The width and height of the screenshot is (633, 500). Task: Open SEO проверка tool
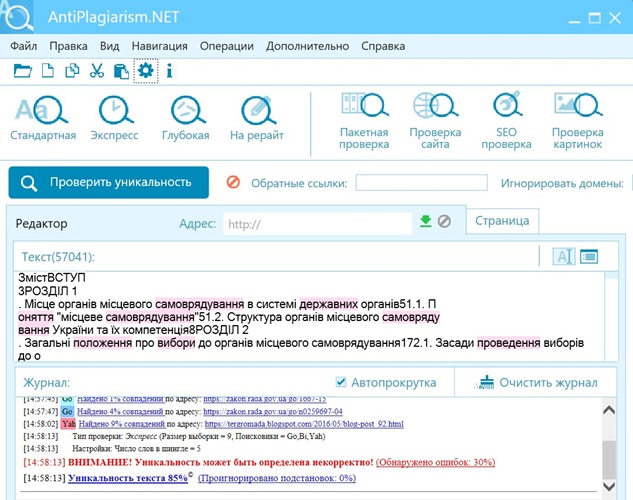506,121
